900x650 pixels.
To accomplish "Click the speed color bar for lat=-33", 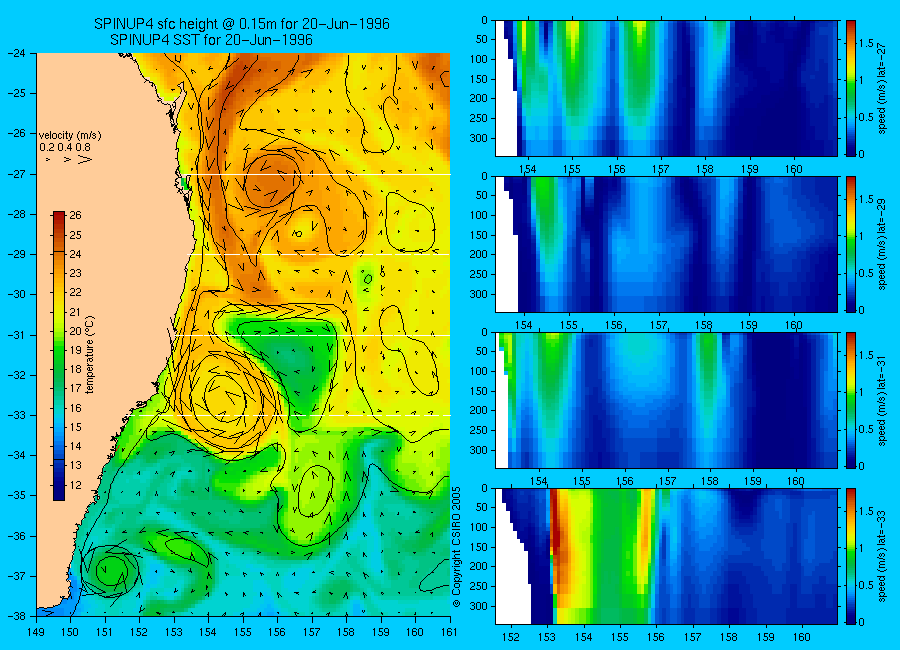I will (850, 556).
